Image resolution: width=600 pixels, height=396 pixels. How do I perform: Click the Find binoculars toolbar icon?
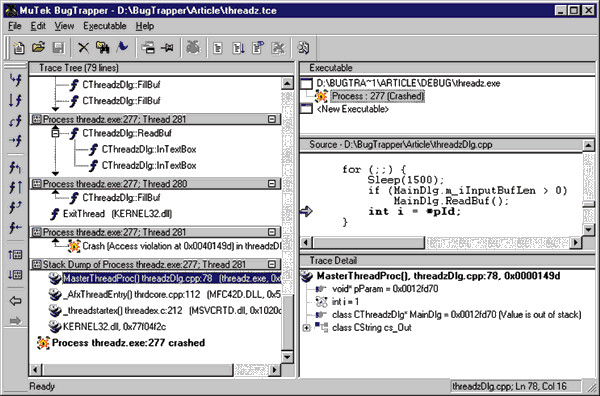[103, 48]
